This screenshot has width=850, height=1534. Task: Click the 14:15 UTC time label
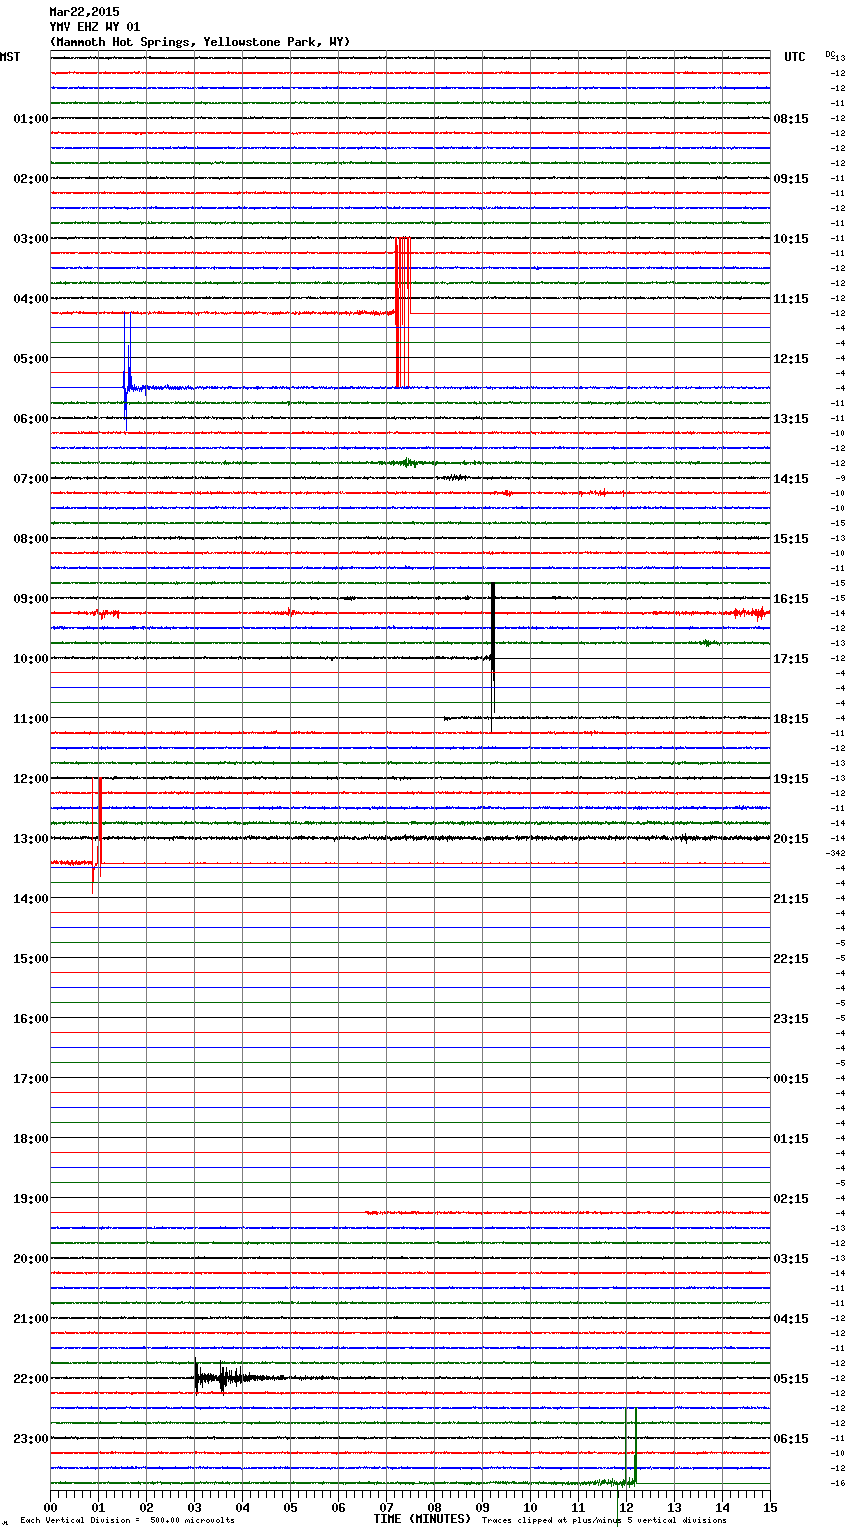[x=791, y=479]
